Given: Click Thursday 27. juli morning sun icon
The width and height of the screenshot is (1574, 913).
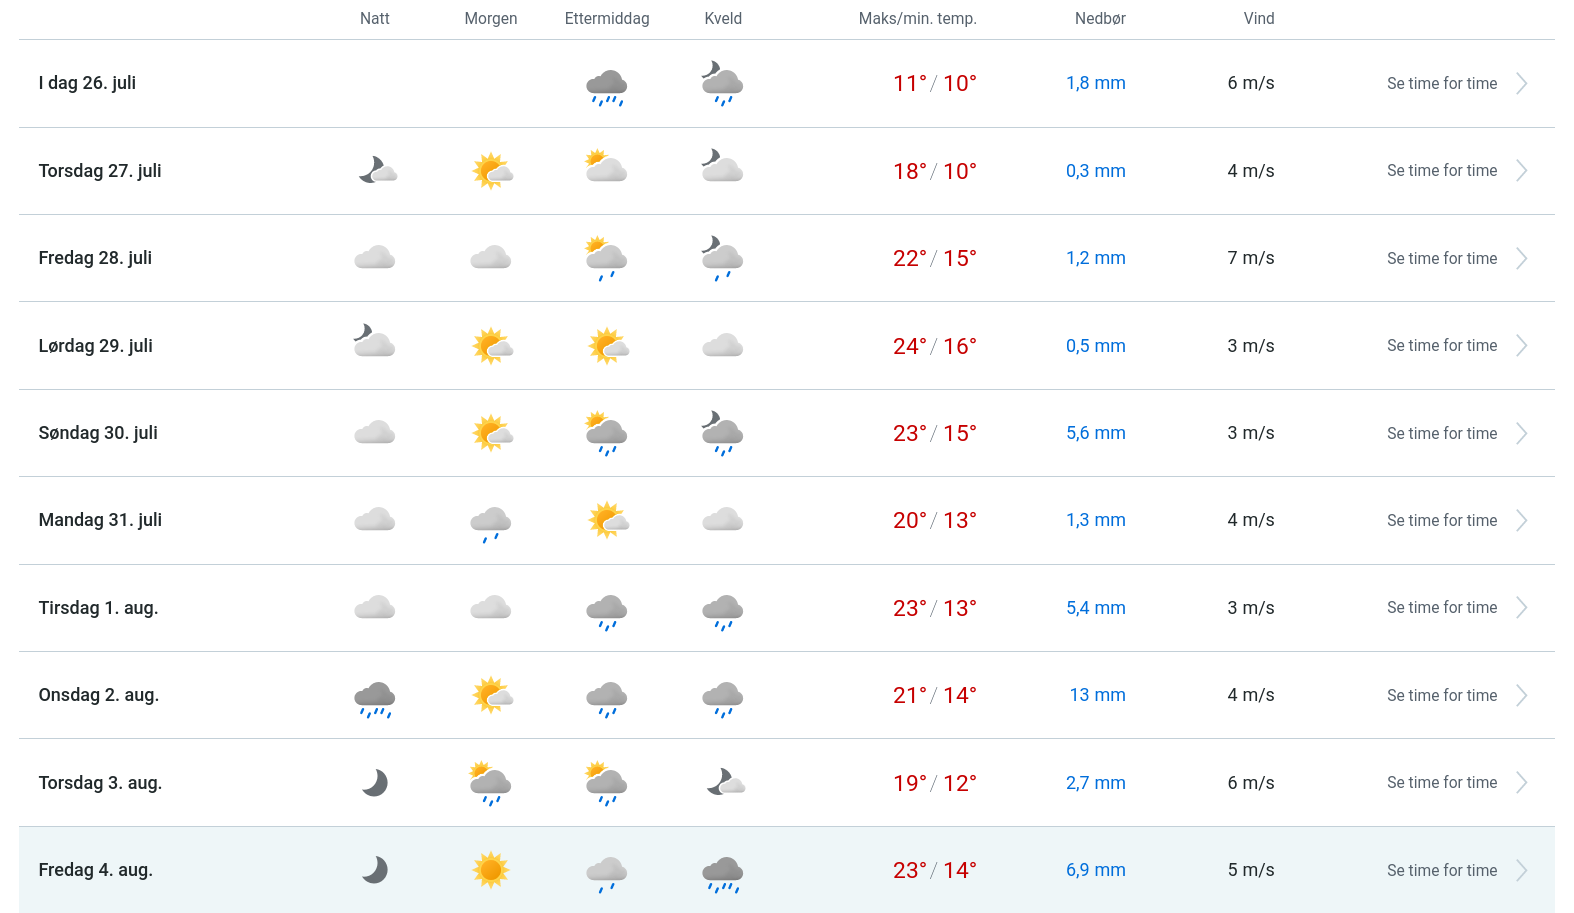Looking at the screenshot, I should 491,171.
